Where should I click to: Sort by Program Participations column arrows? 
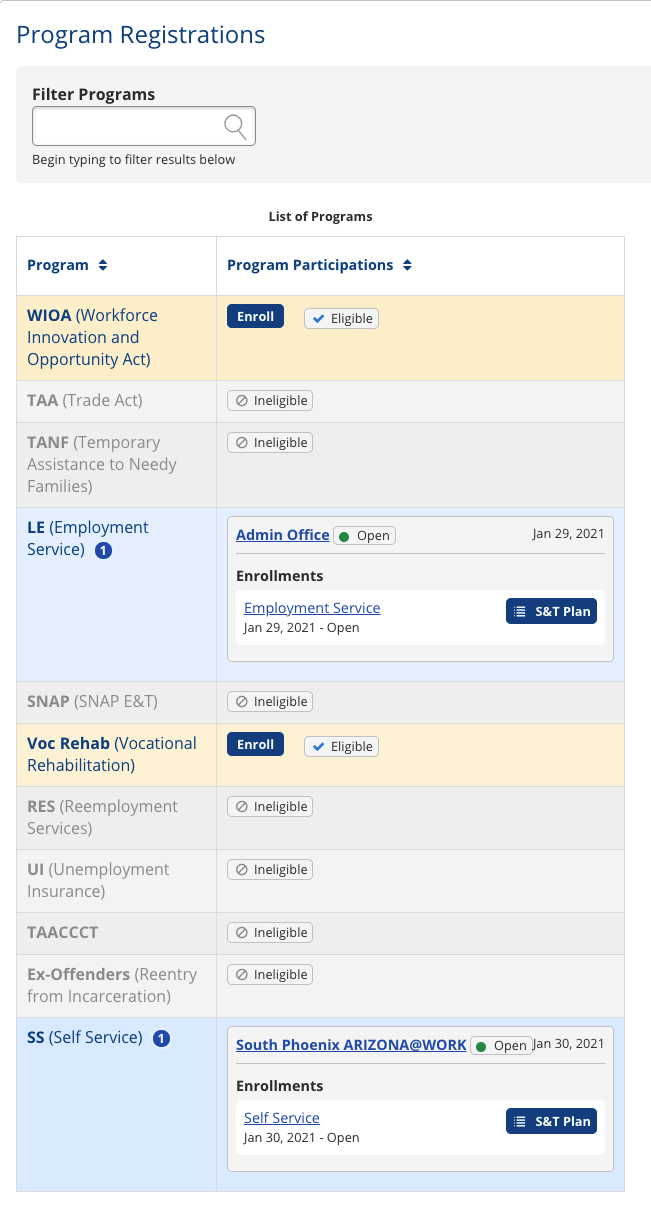pos(407,266)
